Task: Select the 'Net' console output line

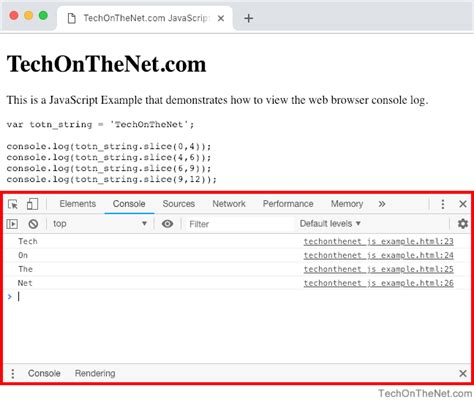Action: 25,283
